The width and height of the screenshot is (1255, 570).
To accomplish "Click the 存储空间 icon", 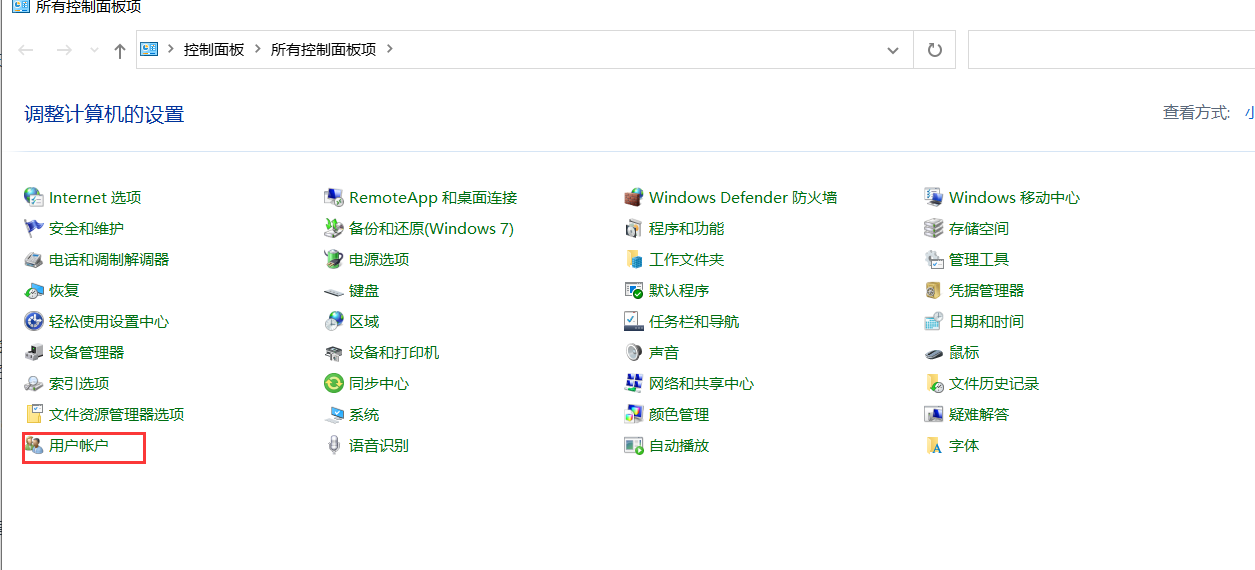I will coord(934,228).
